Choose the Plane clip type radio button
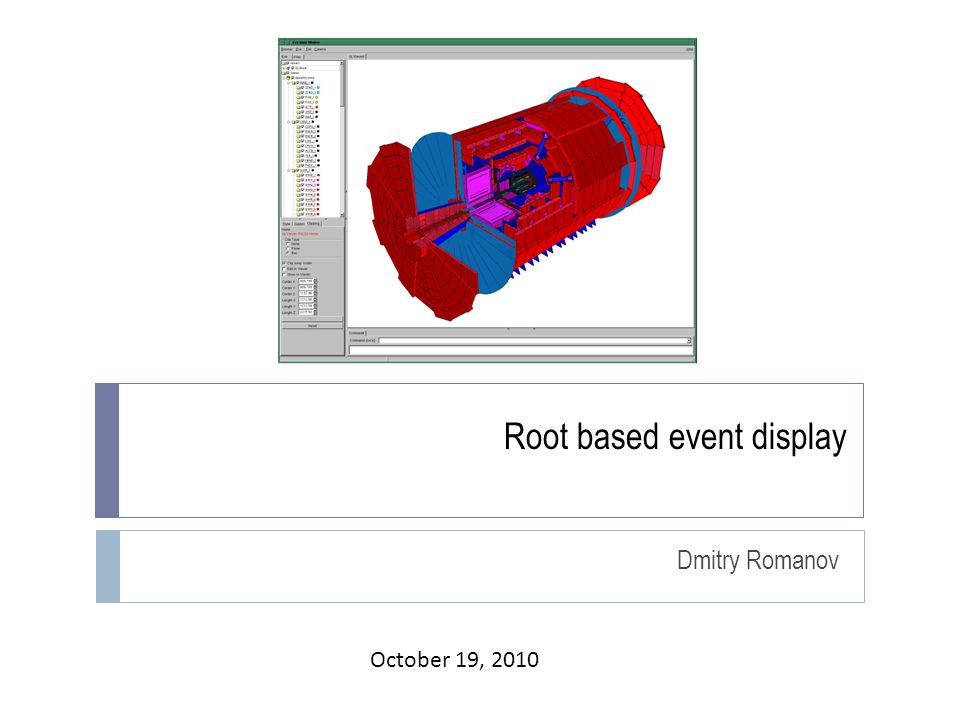The image size is (960, 720). [x=288, y=249]
